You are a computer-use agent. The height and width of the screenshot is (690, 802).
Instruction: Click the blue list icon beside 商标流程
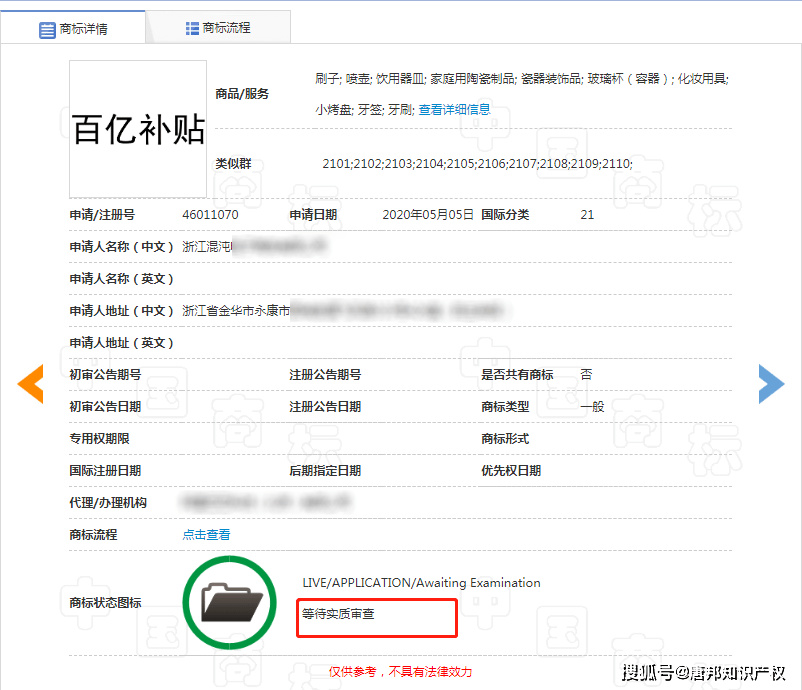[192, 28]
